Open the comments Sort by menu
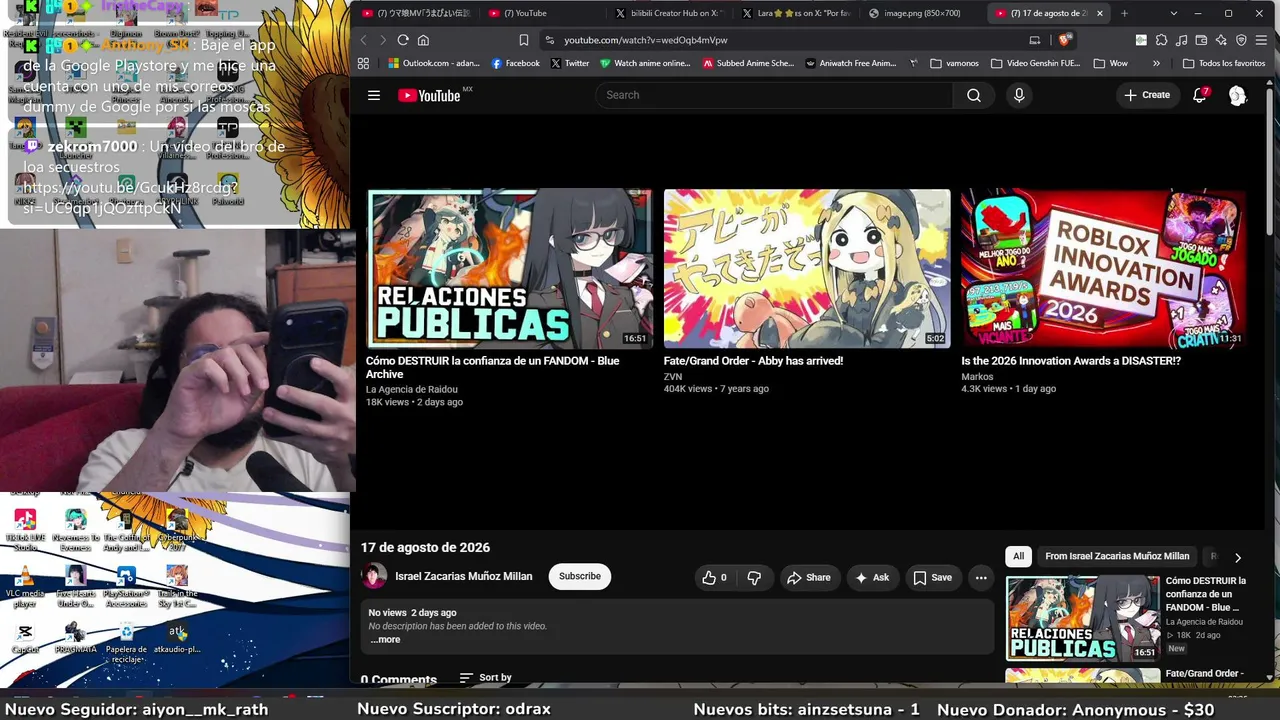Screen dimensions: 1280x720 tap(486, 678)
